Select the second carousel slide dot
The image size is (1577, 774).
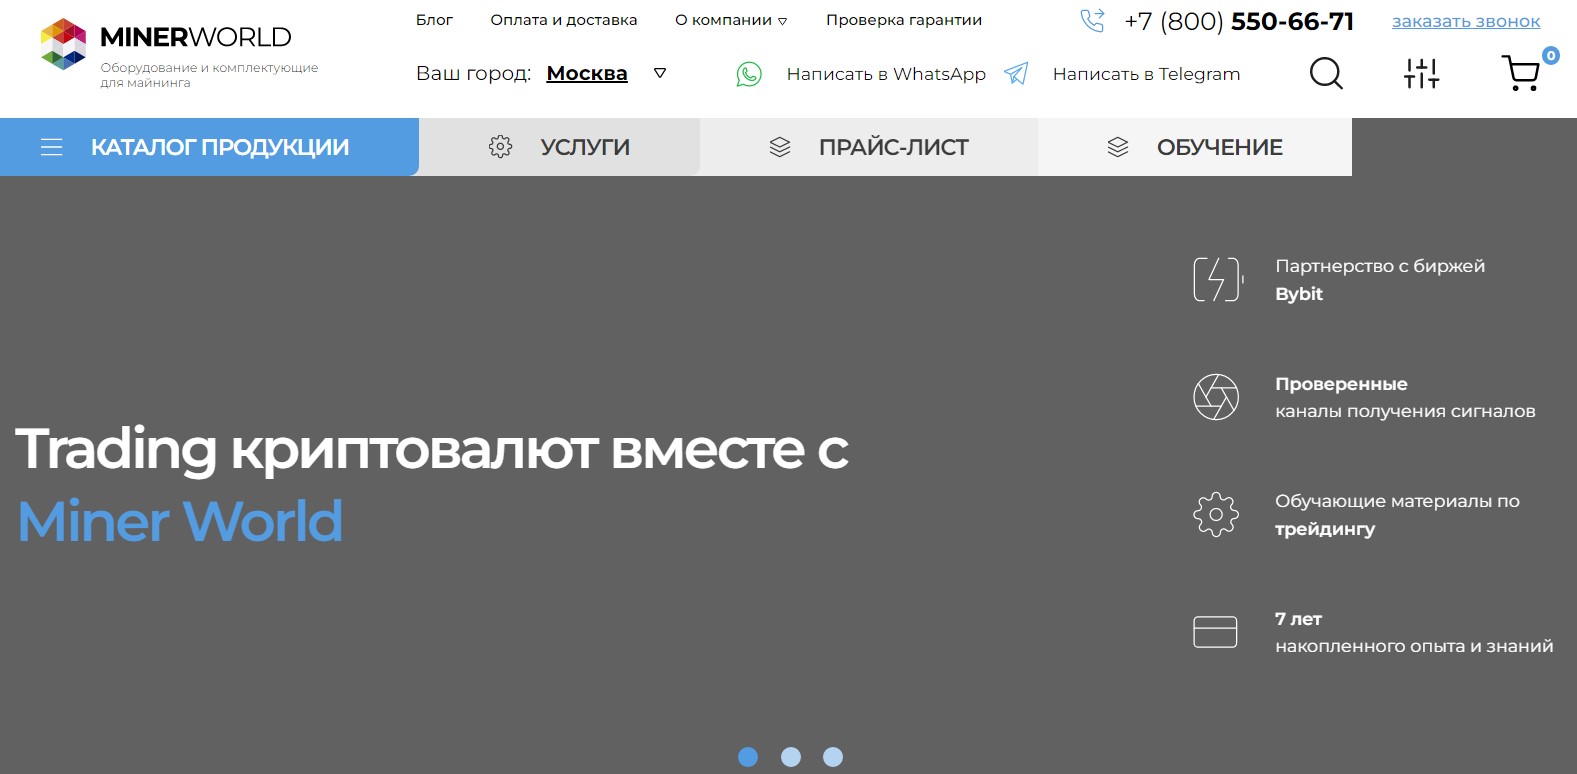coord(791,757)
